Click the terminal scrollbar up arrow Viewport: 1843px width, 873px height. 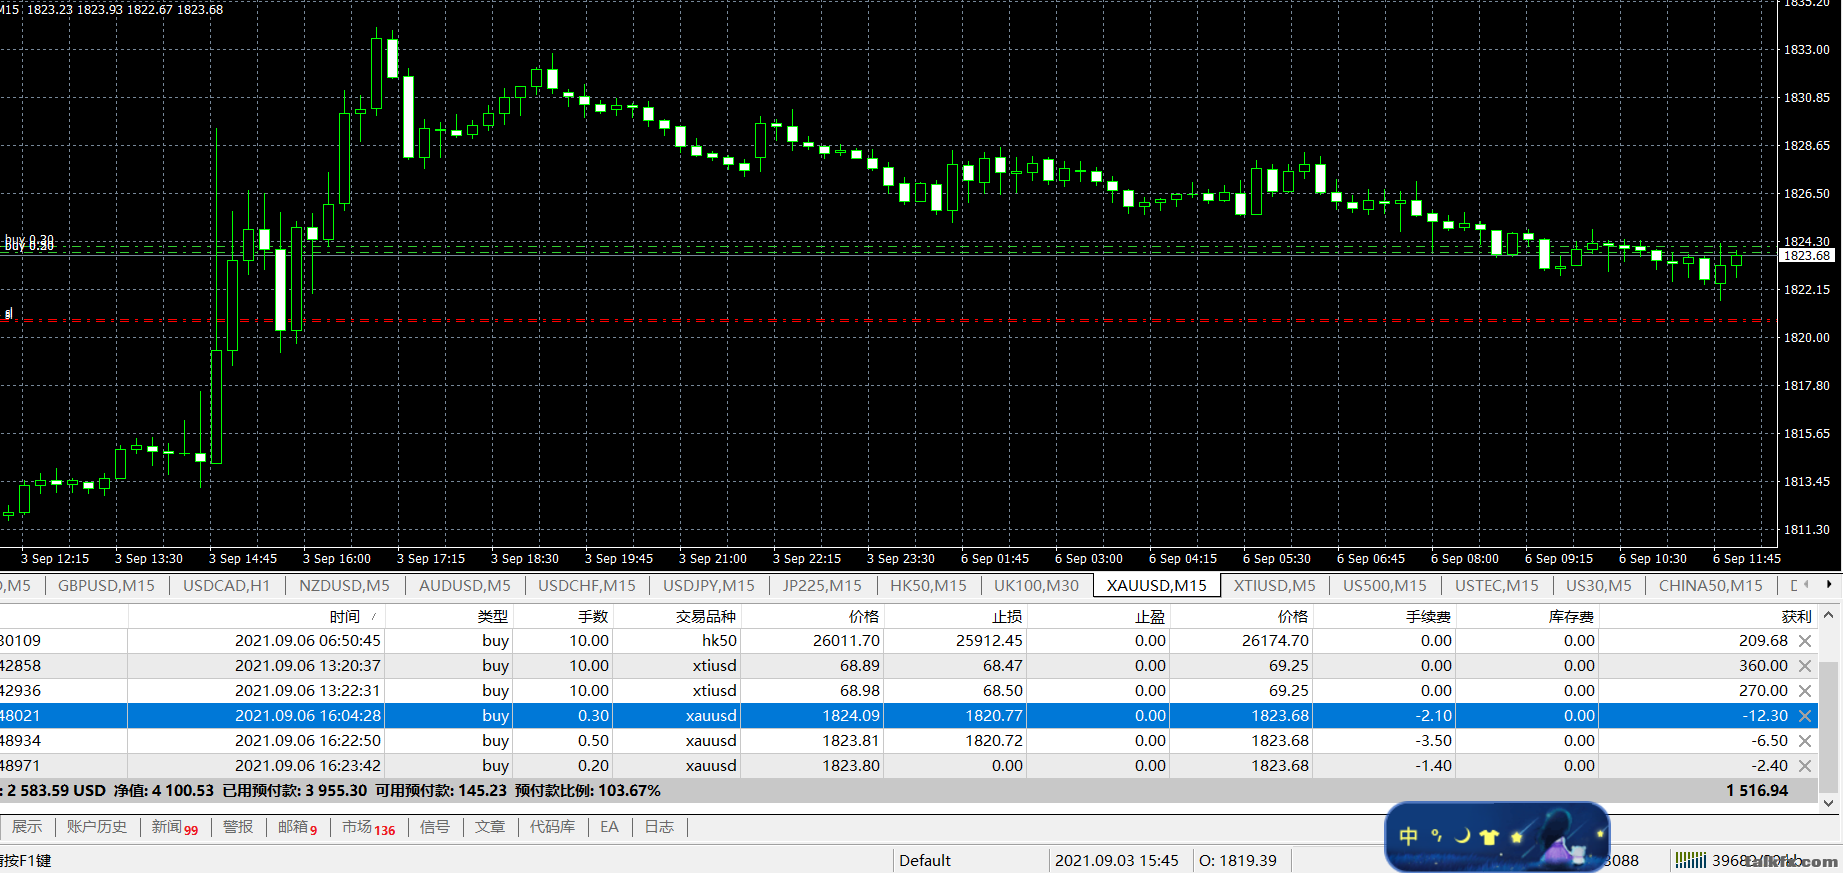1828,616
